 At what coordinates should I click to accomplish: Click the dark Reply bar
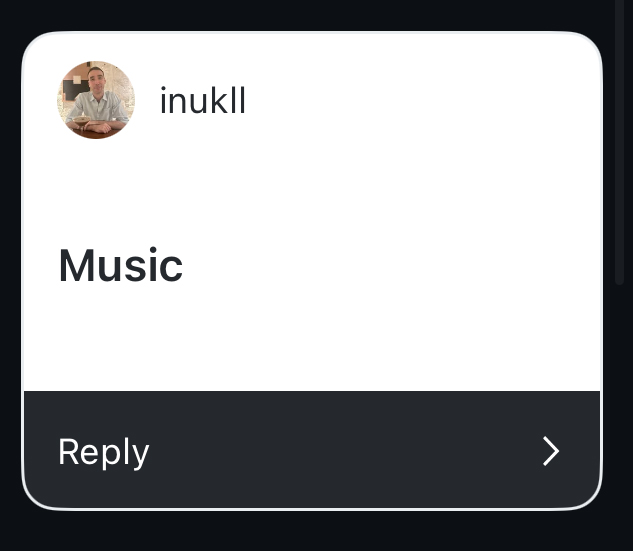[x=312, y=450]
